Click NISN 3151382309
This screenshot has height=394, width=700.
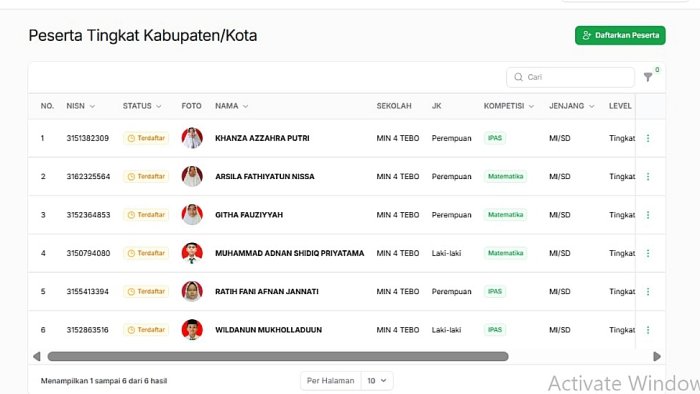tap(88, 138)
